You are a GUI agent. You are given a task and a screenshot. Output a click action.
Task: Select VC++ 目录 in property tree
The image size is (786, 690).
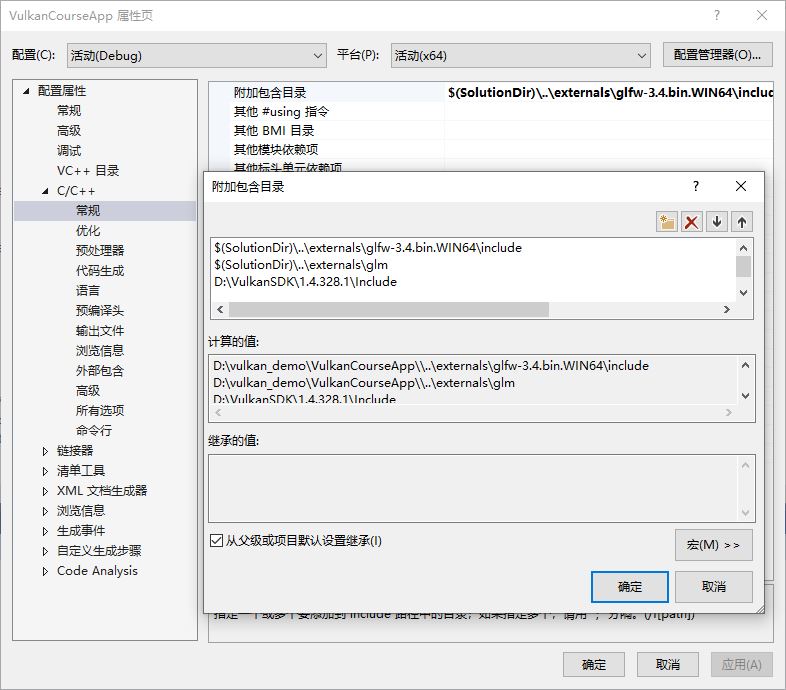88,171
